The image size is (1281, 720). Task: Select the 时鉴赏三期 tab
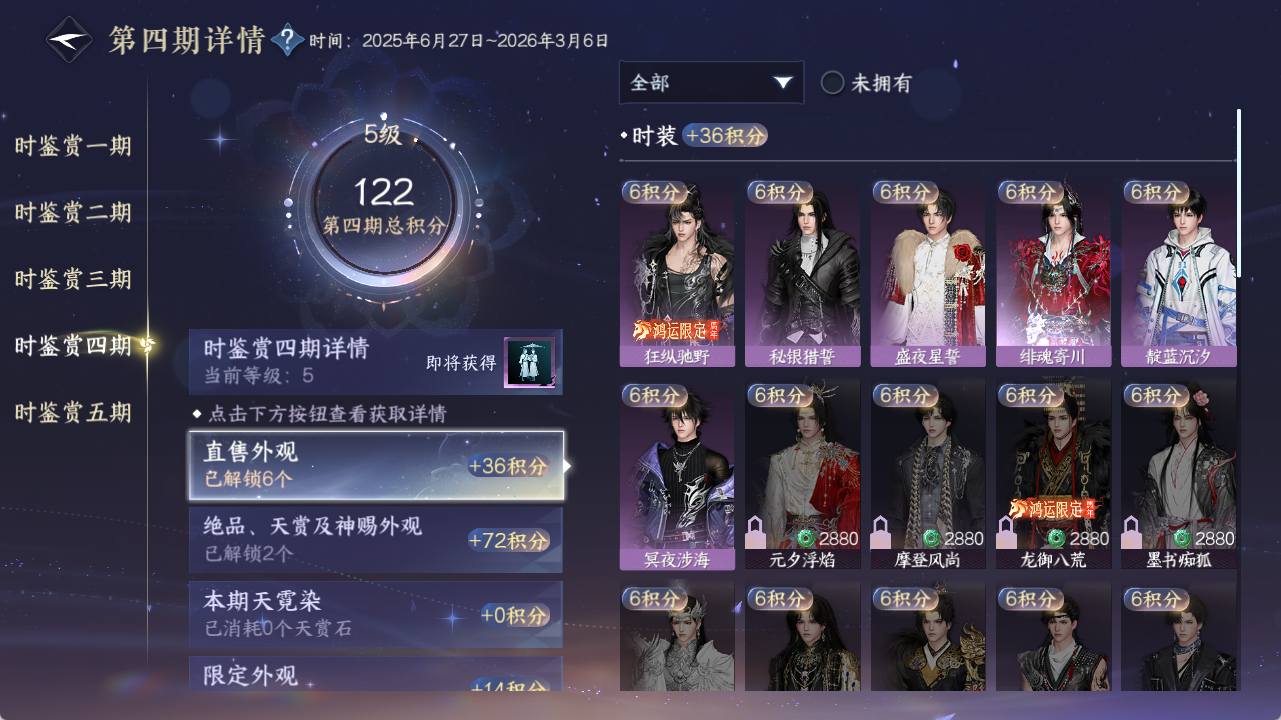click(73, 279)
